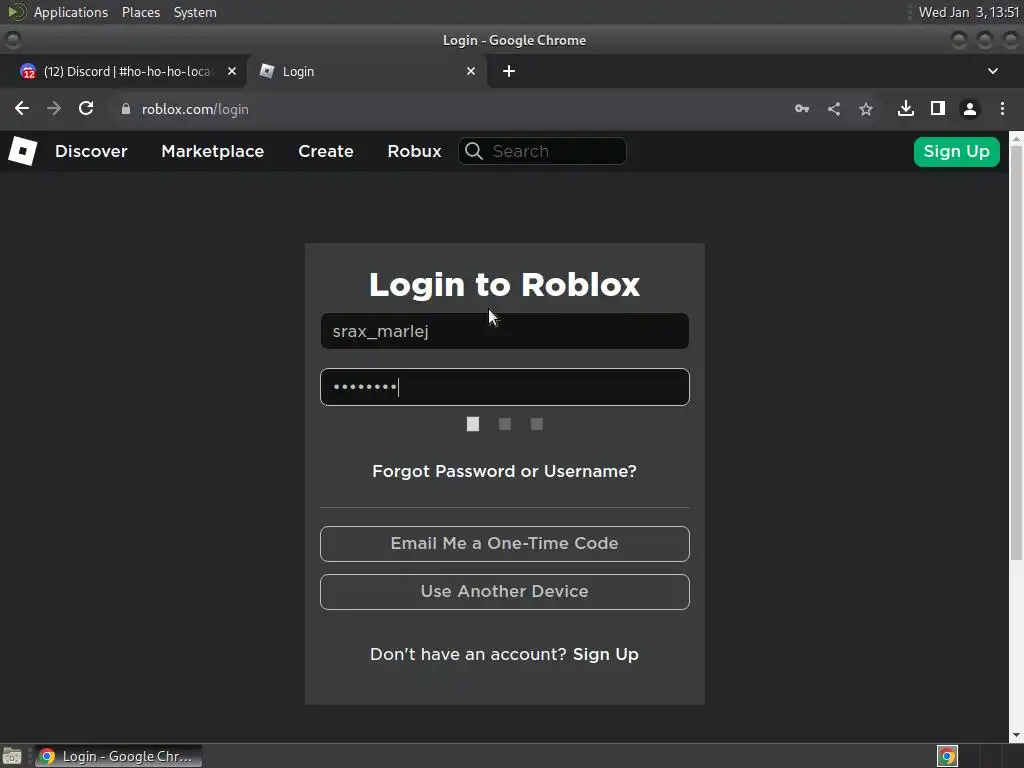Select the Login browser tab

[367, 71]
